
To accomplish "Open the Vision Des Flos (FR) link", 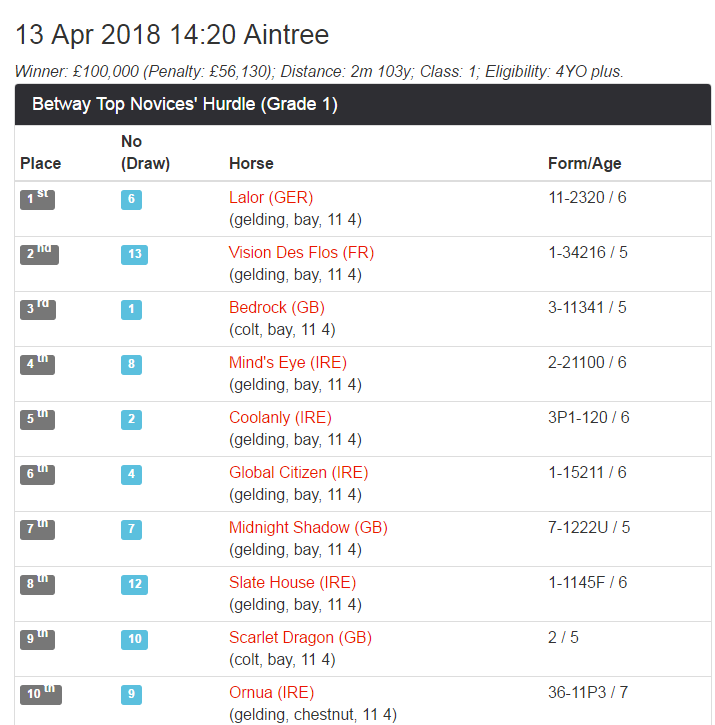I will pyautogui.click(x=301, y=252).
